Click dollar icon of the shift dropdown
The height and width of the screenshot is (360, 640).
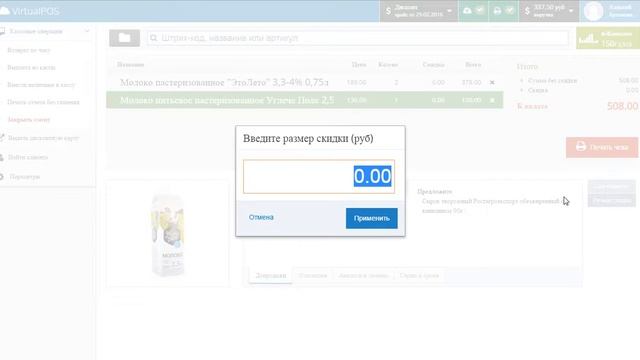(x=388, y=11)
